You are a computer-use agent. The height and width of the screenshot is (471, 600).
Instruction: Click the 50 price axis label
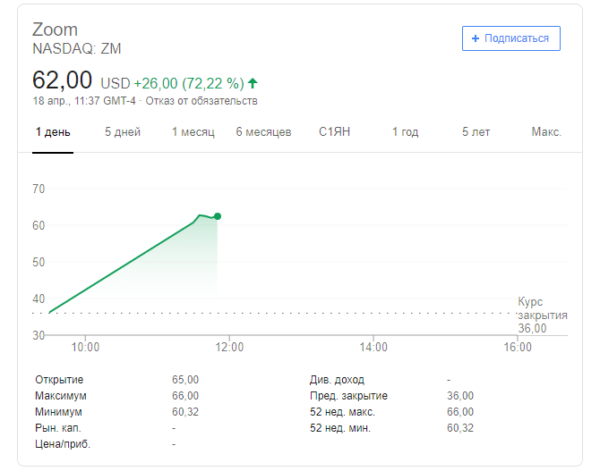click(x=39, y=262)
